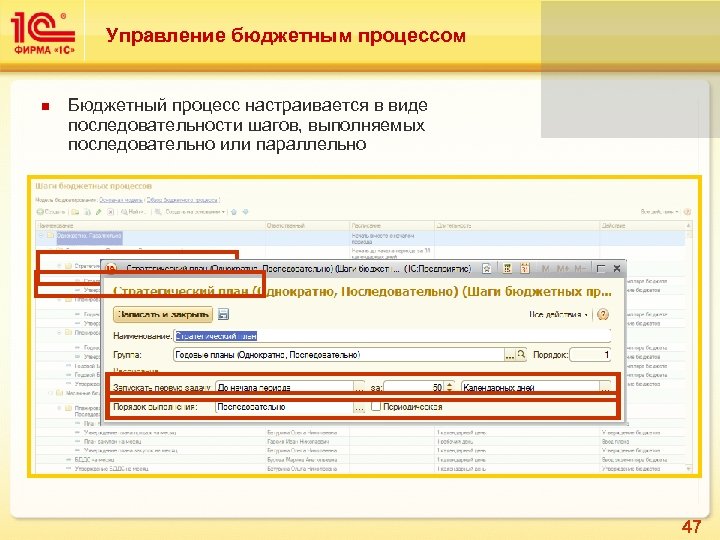Click the M+ memory button in title bar
The width and height of the screenshot is (720, 540).
562,269
